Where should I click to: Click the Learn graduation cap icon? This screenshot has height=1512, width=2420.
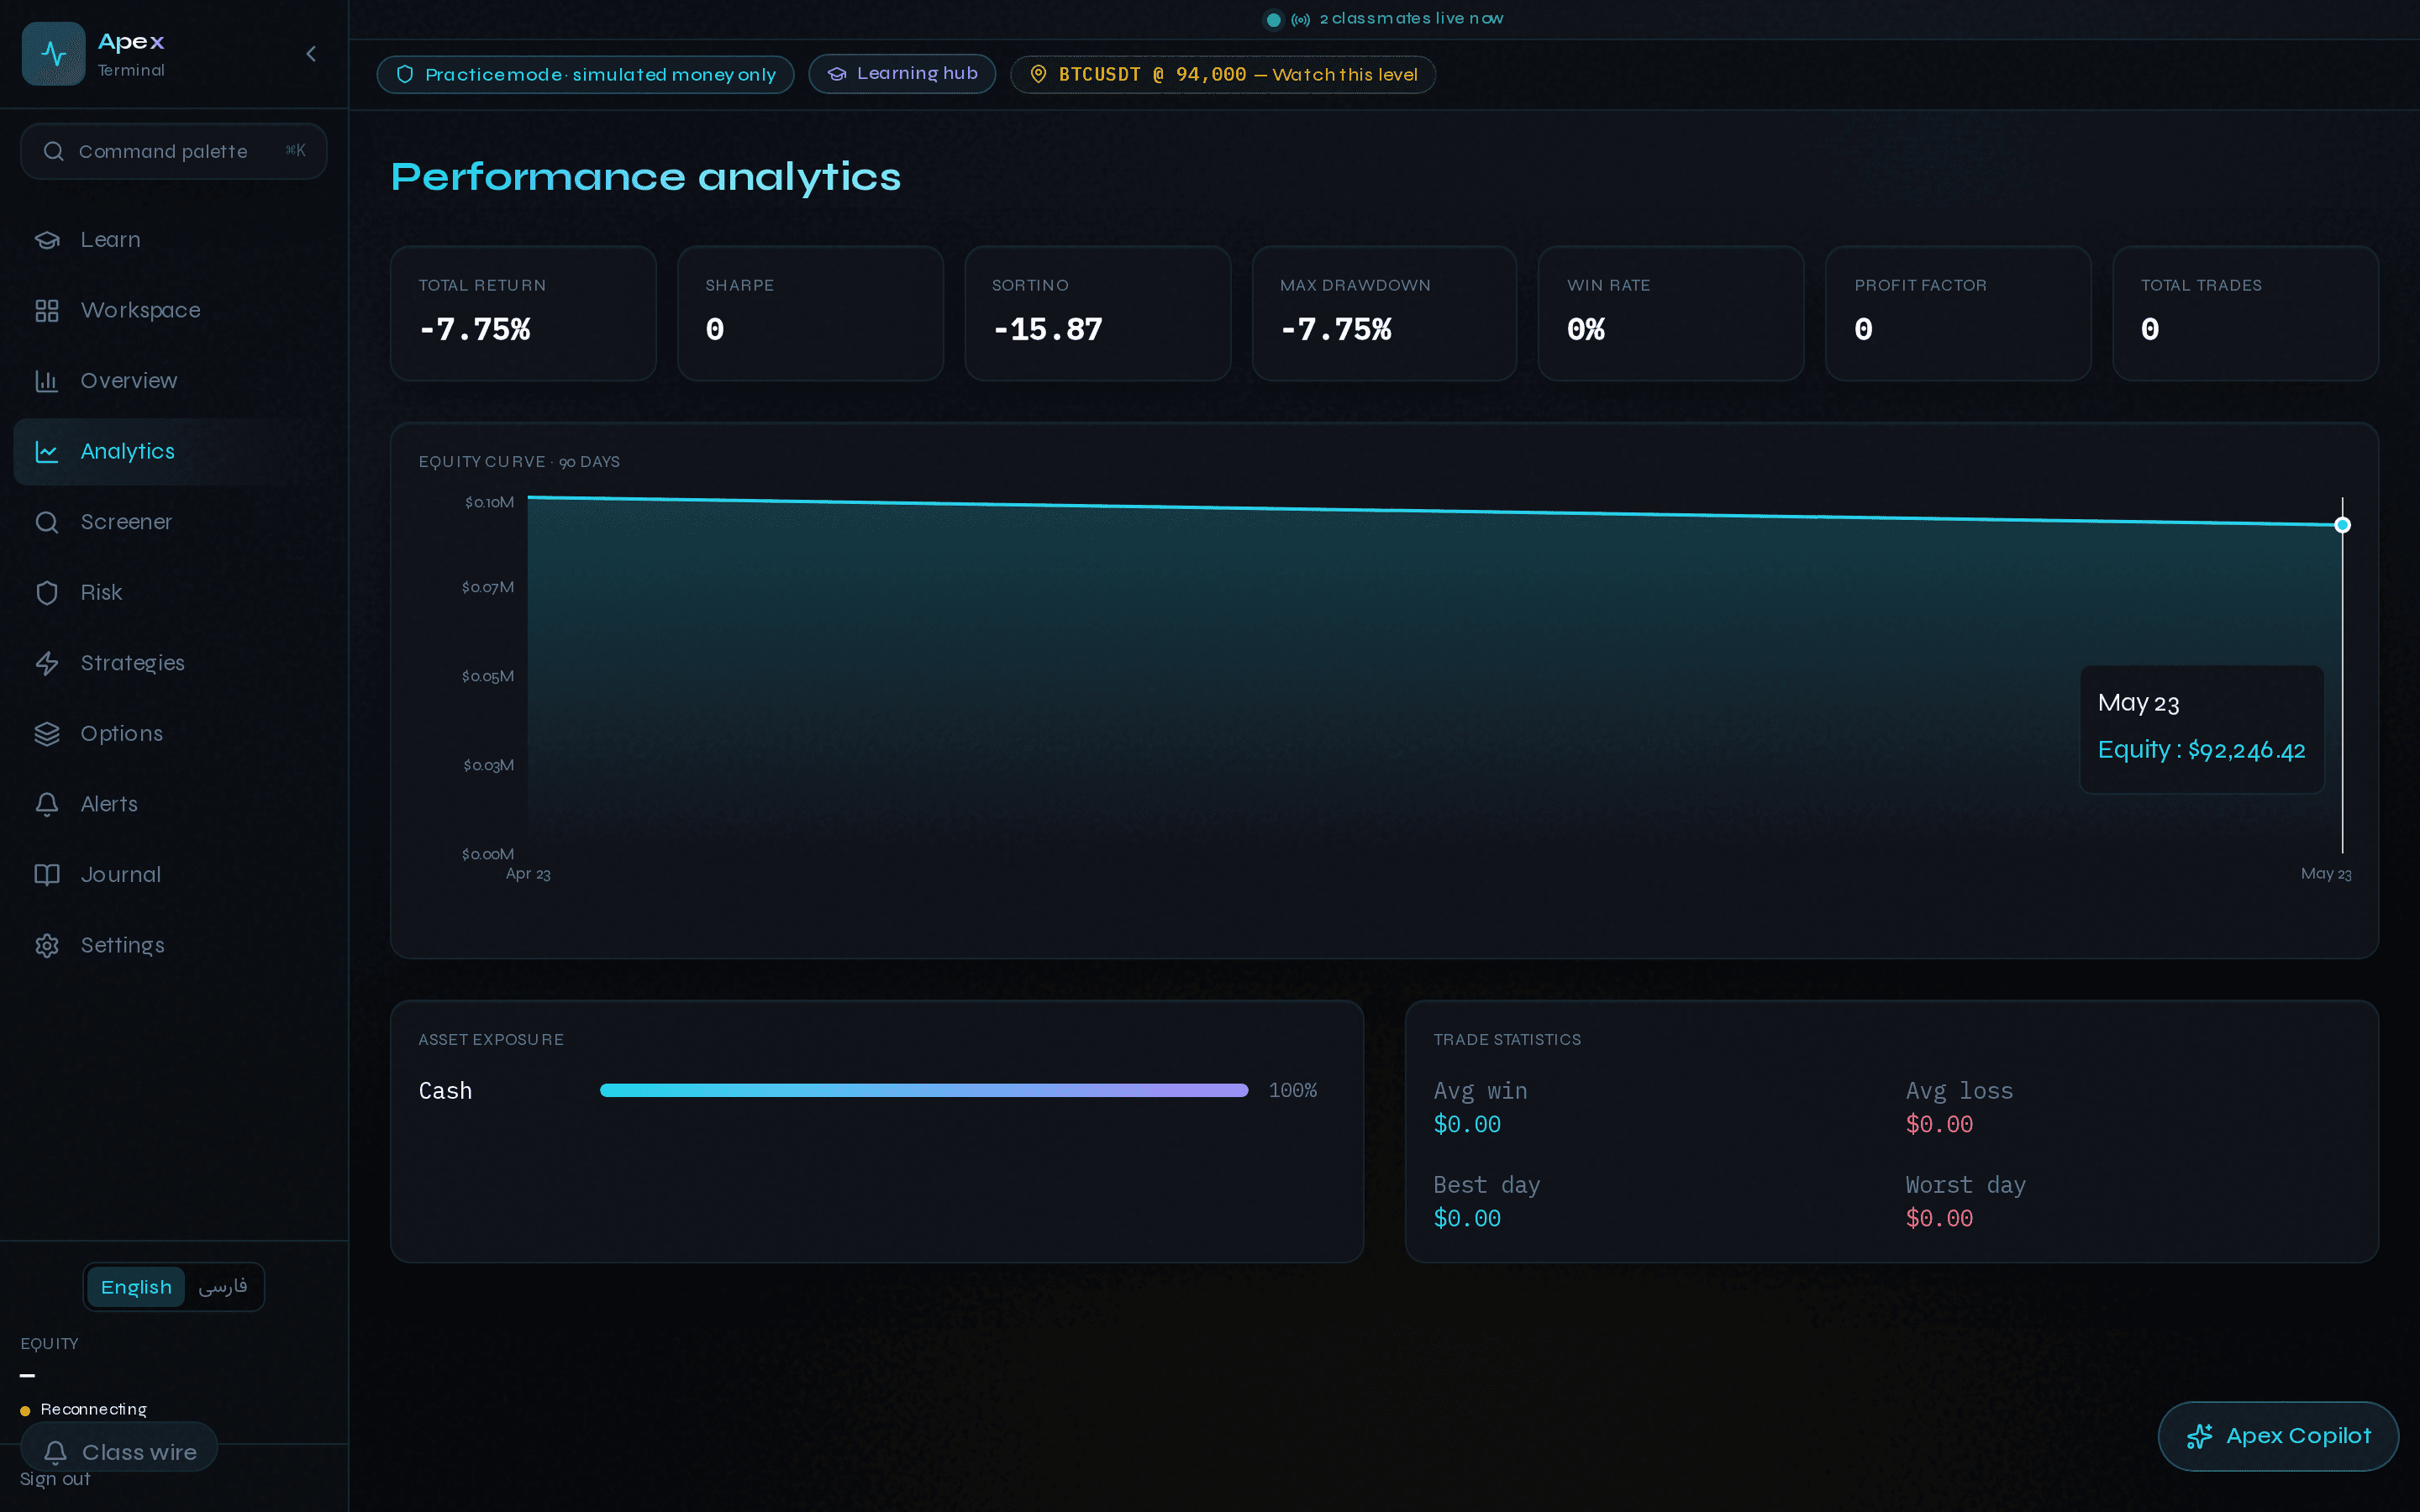point(47,240)
